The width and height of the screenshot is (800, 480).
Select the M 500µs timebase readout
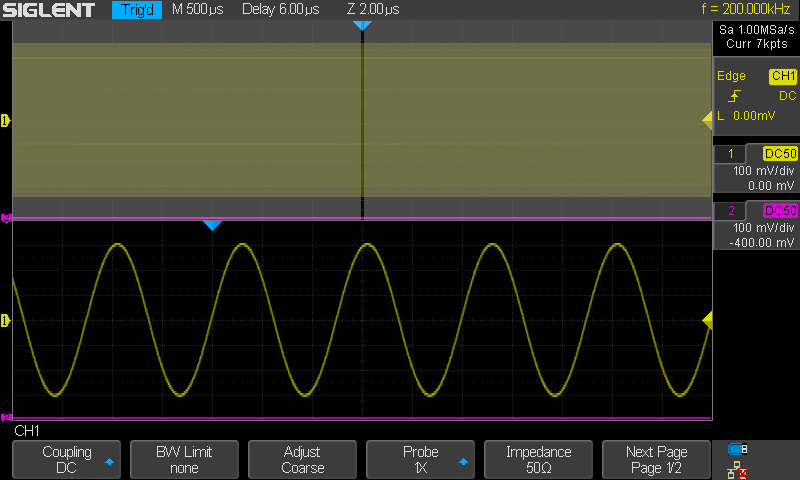(197, 9)
